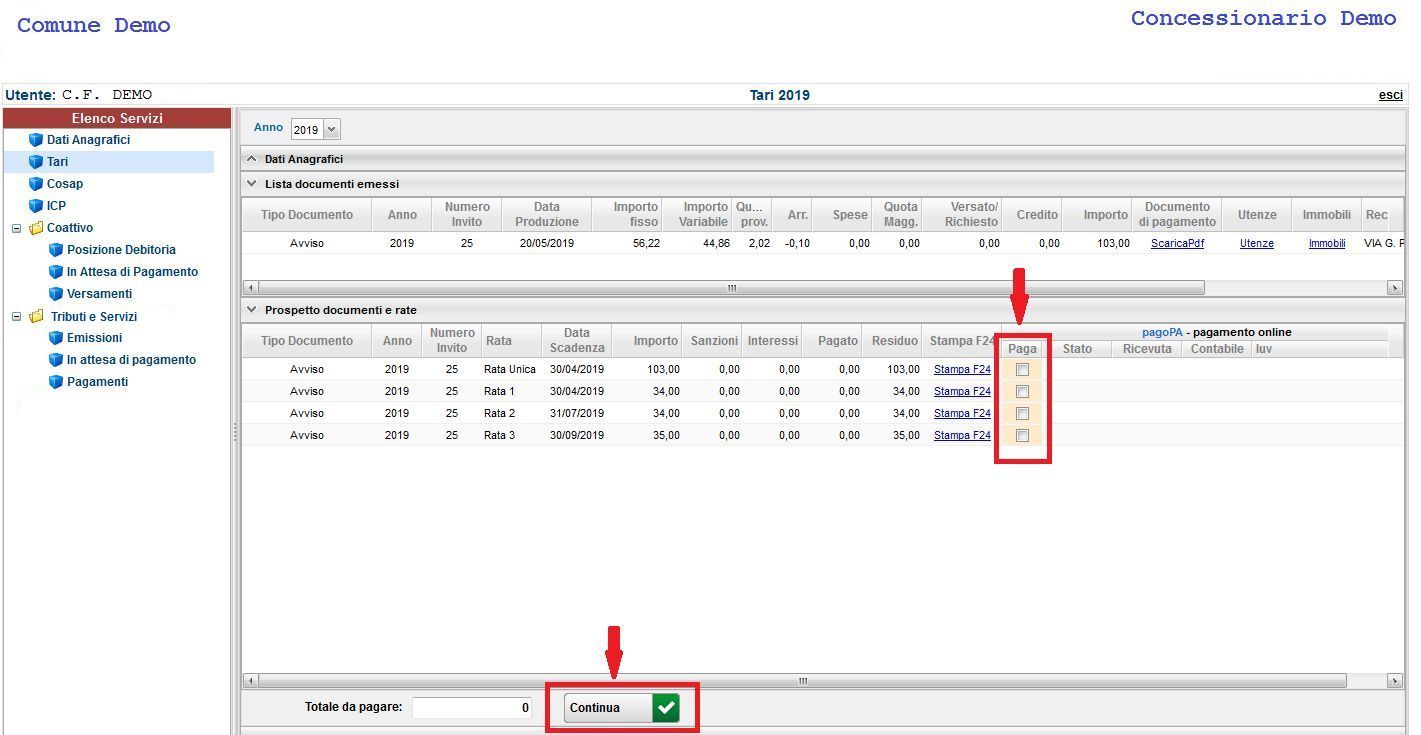This screenshot has height=735, width=1421.
Task: Click the Totale da pagare field
Action: (472, 708)
